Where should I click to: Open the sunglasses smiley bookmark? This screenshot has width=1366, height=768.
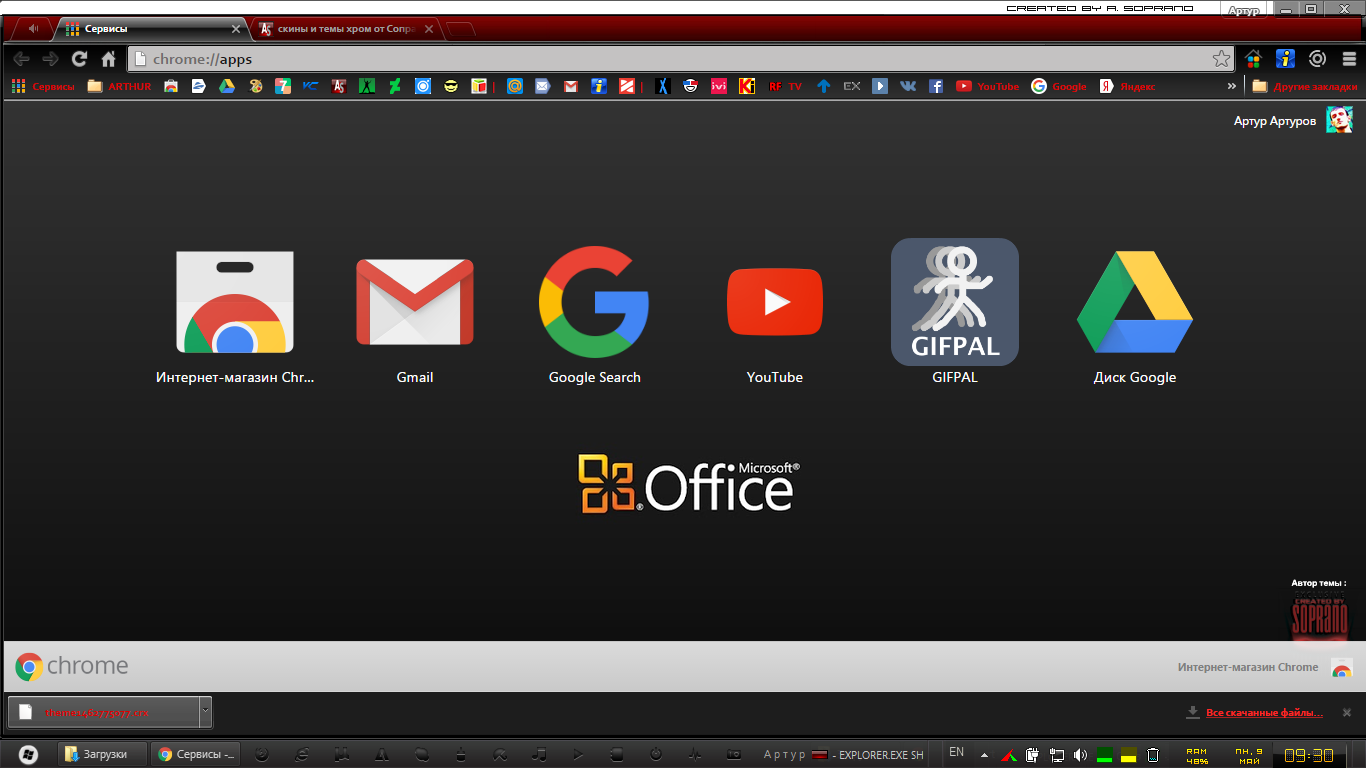[x=451, y=87]
